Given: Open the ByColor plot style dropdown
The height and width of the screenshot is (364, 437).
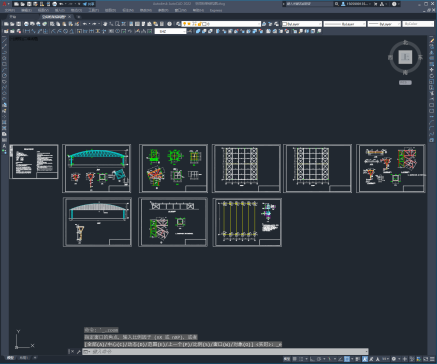Looking at the screenshot, I should pos(418,24).
